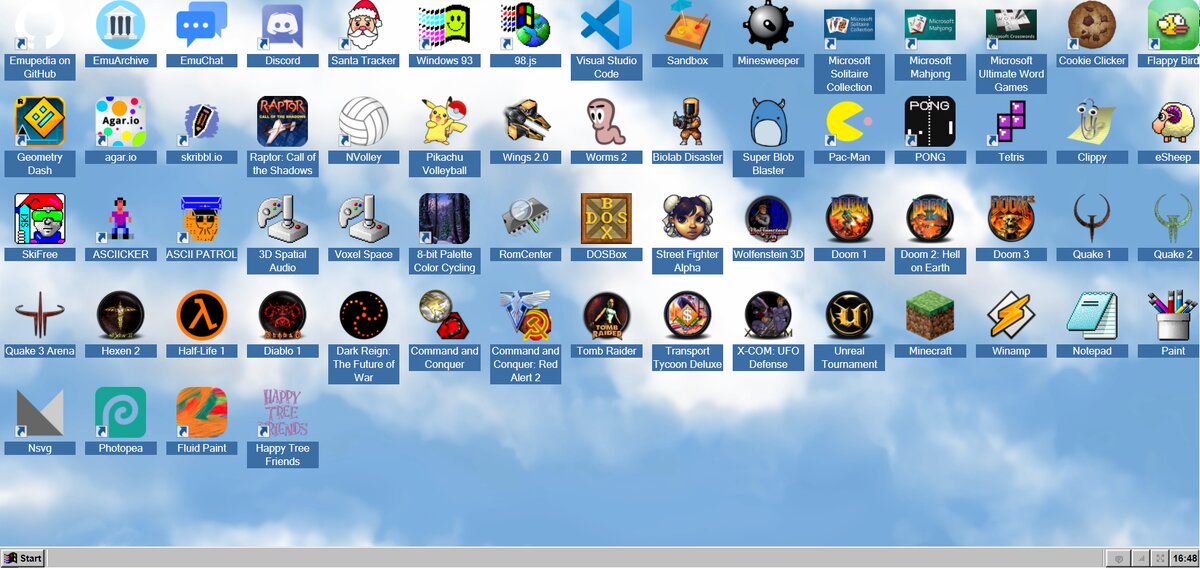Open the Windows 93 icon

[x=444, y=25]
